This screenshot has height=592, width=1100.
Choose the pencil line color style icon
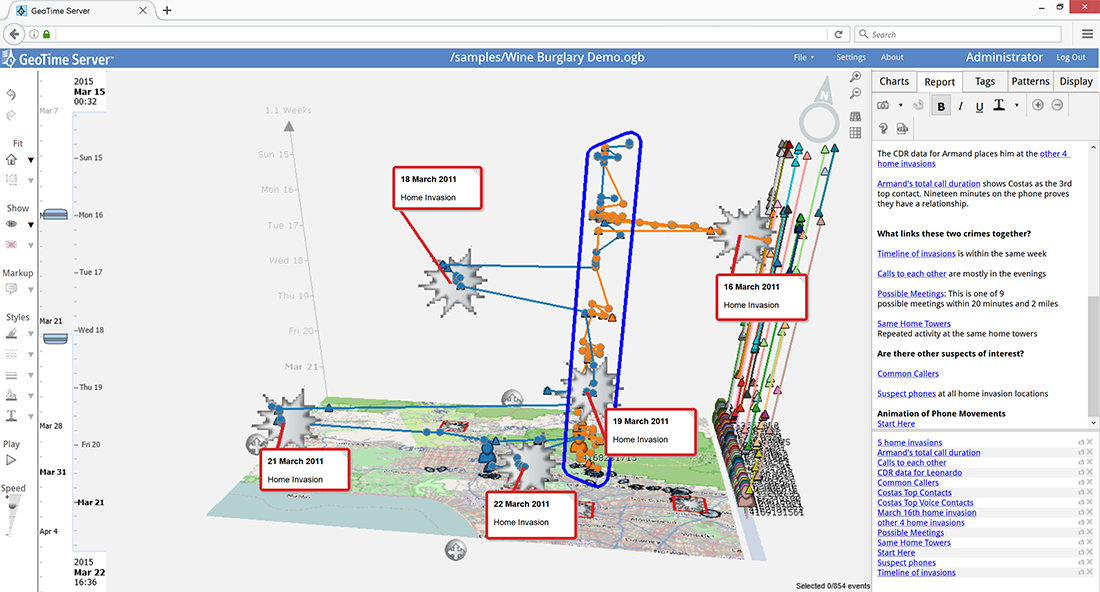[x=11, y=334]
